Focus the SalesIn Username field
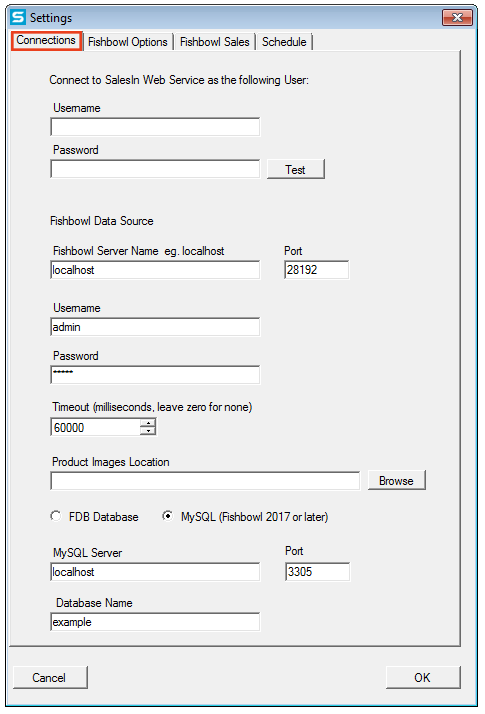 pos(155,127)
